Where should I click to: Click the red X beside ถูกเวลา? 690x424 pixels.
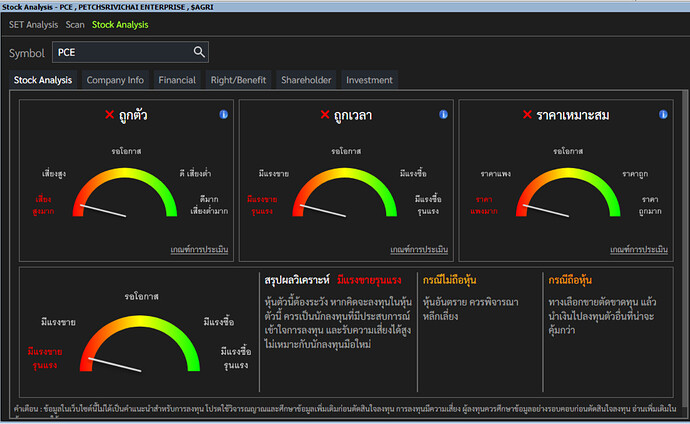pyautogui.click(x=325, y=115)
